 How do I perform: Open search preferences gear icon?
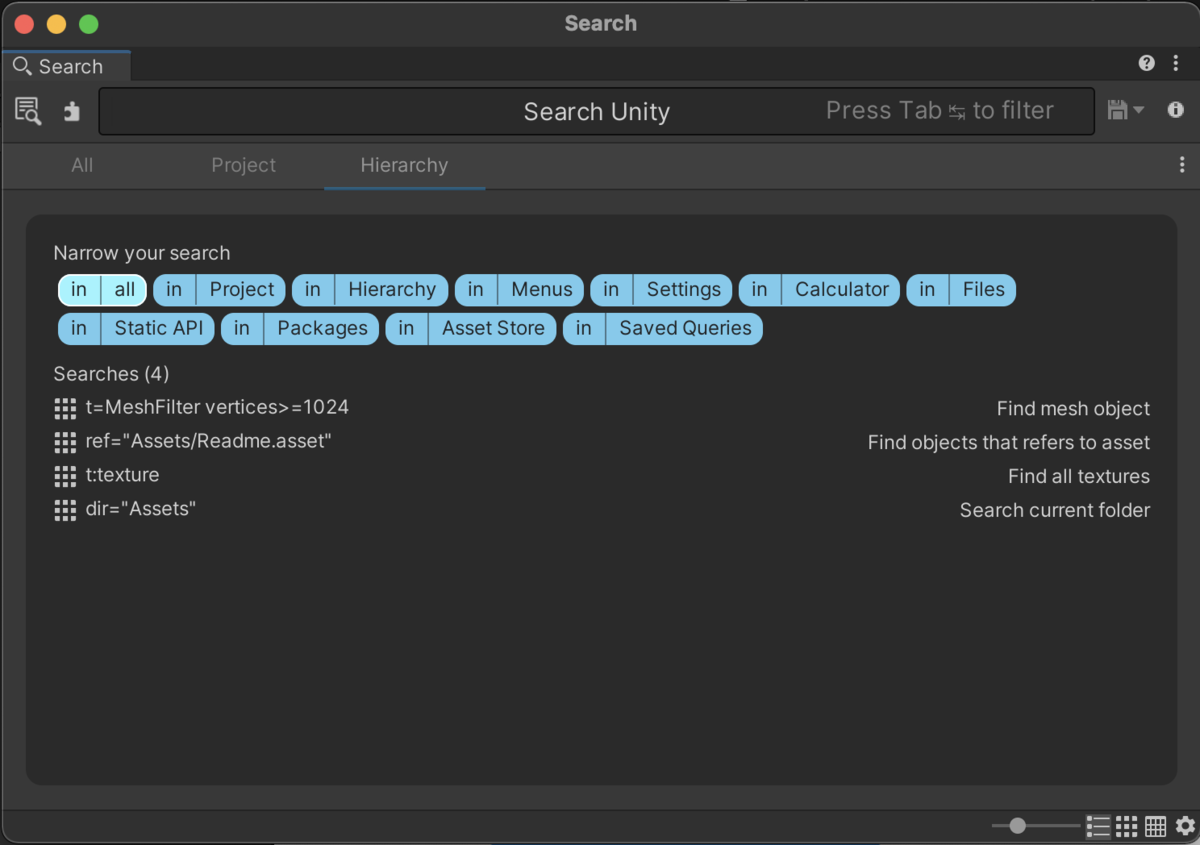[x=1185, y=826]
